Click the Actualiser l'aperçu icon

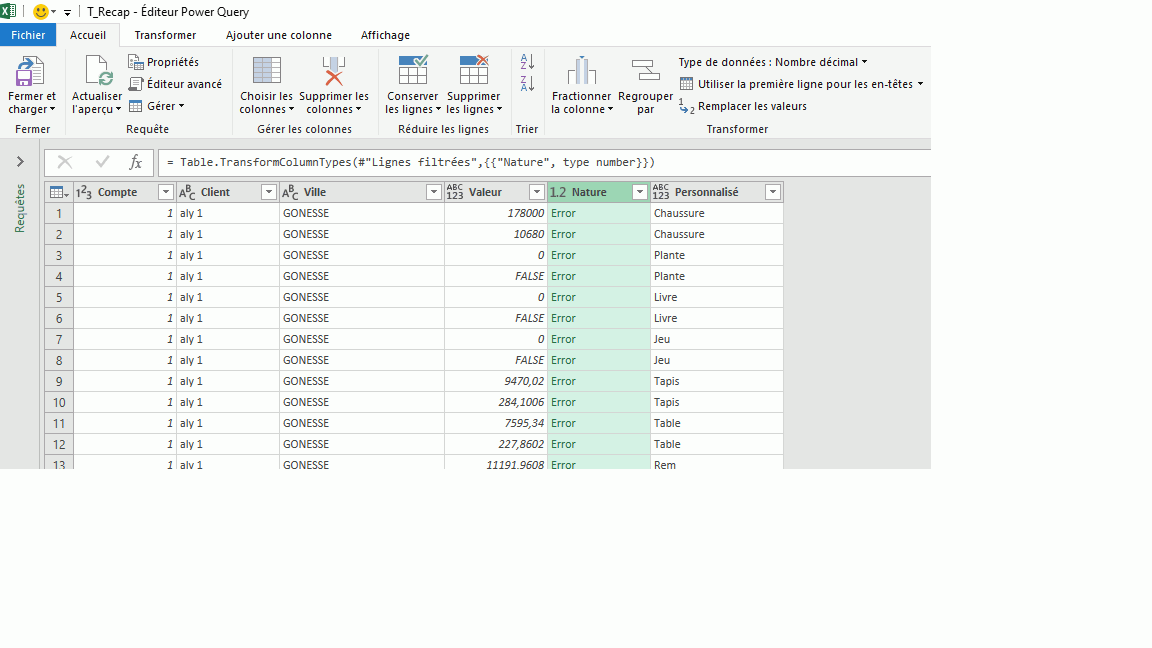click(x=97, y=72)
